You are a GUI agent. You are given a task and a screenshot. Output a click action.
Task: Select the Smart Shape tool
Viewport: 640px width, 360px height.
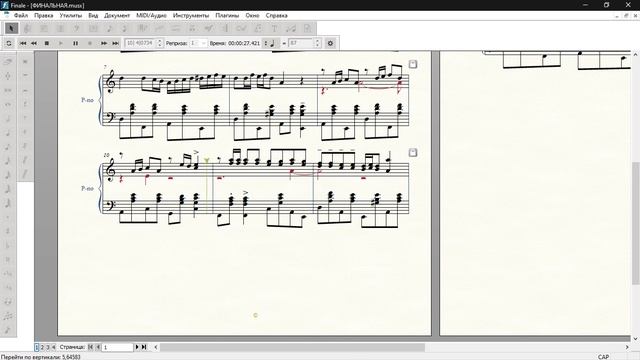[176, 28]
